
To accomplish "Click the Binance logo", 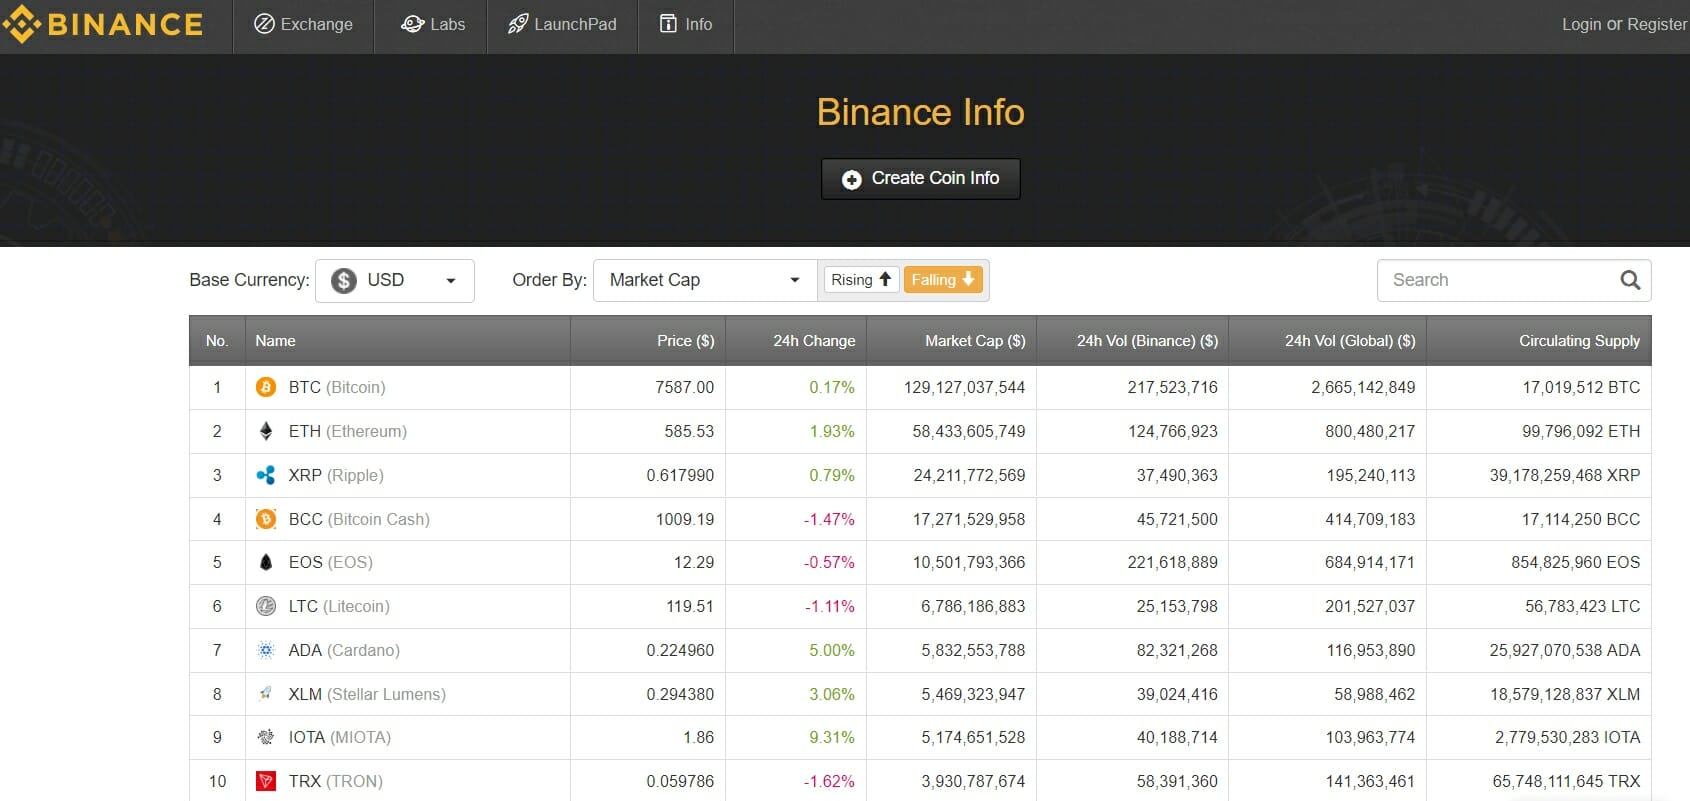I will point(103,24).
